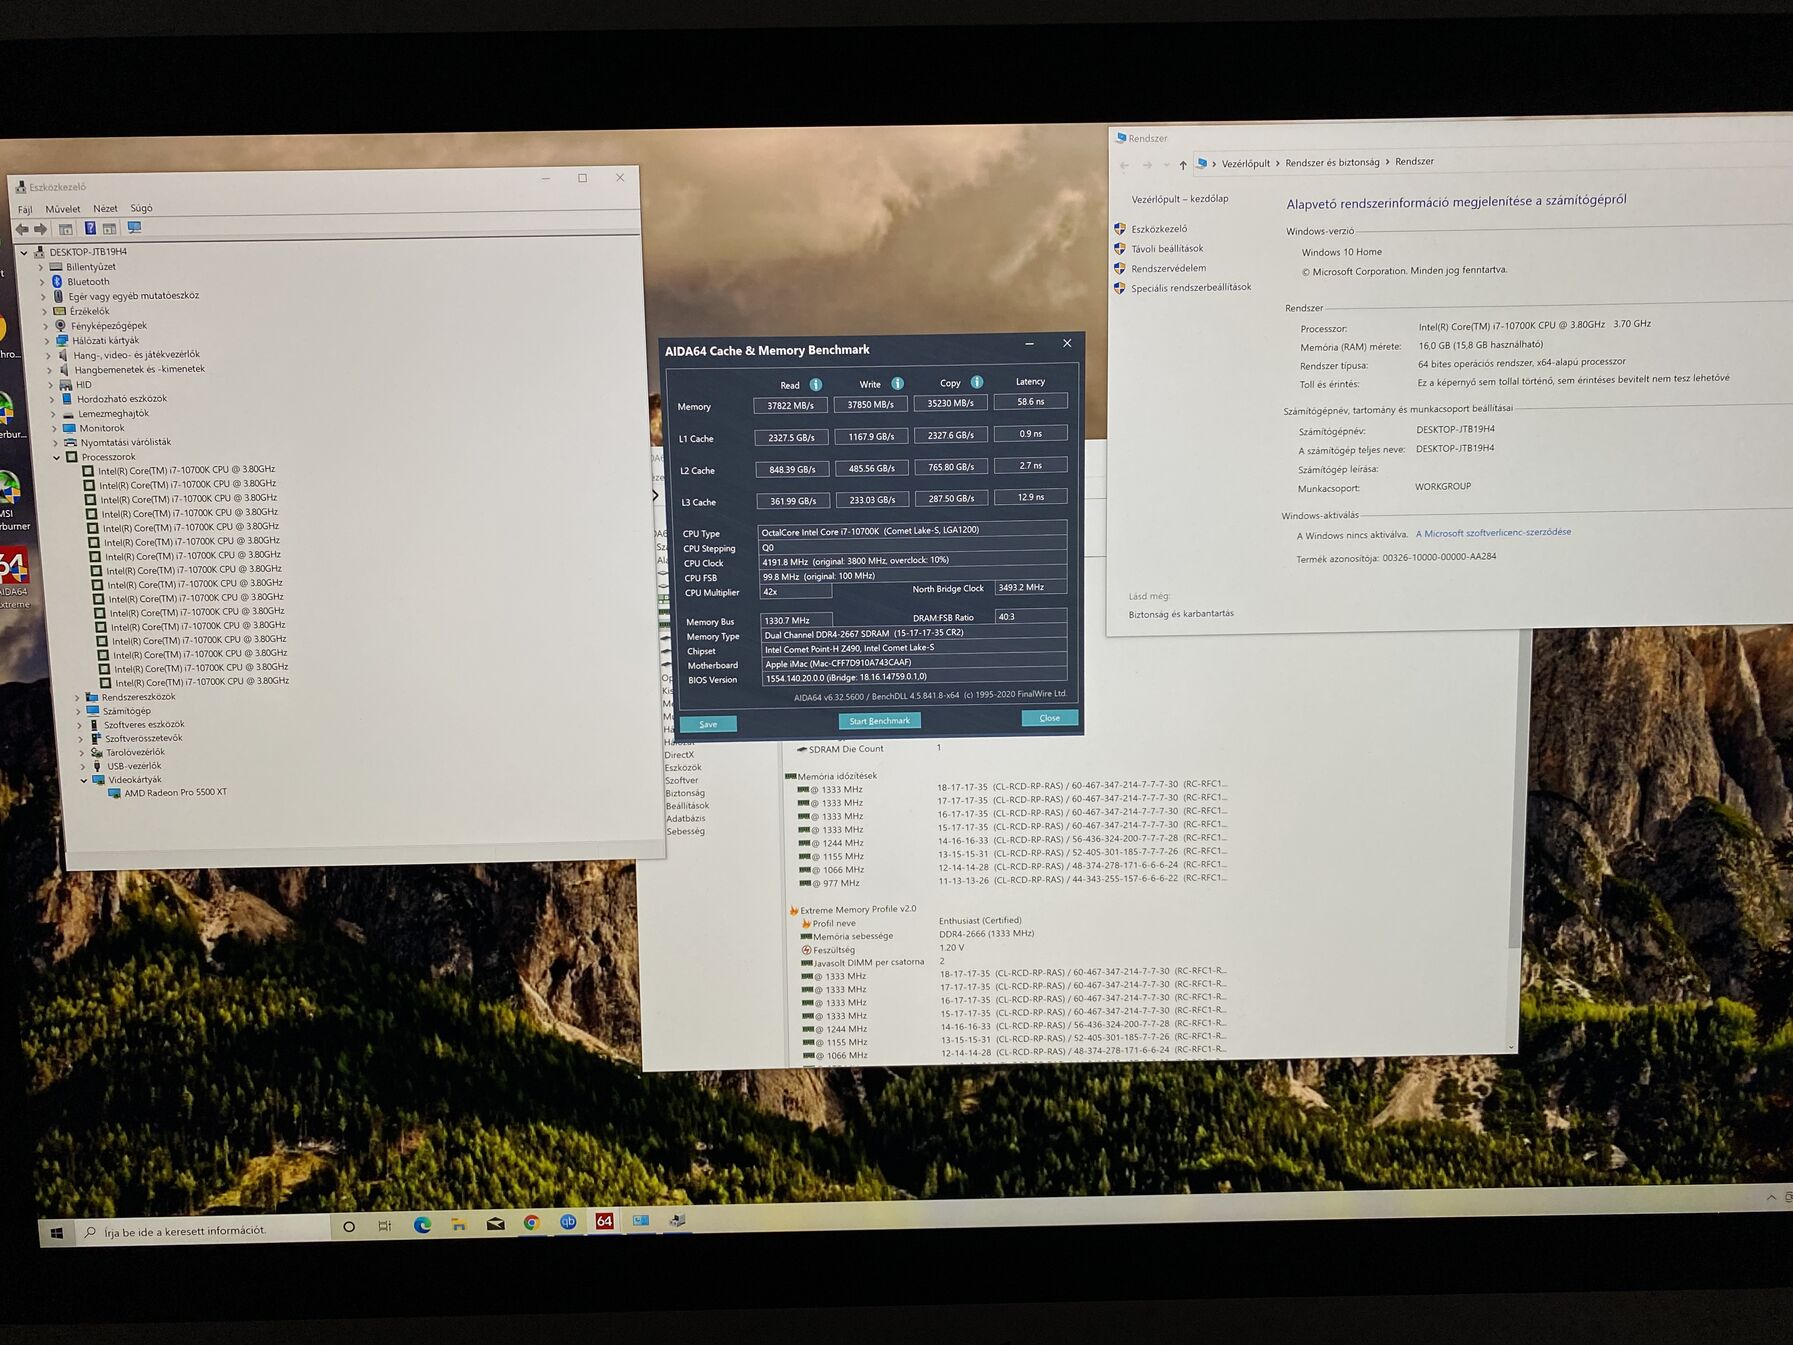Image resolution: width=1793 pixels, height=1345 pixels.
Task: Click the taskbar search box
Action: [x=205, y=1231]
